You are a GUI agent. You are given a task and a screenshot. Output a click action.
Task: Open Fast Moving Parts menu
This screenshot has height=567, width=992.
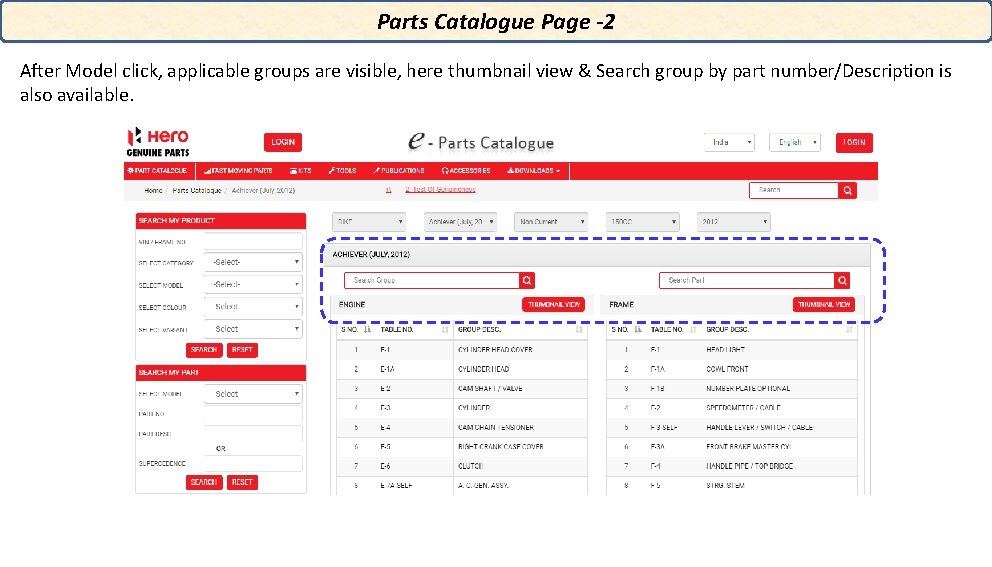(x=238, y=171)
